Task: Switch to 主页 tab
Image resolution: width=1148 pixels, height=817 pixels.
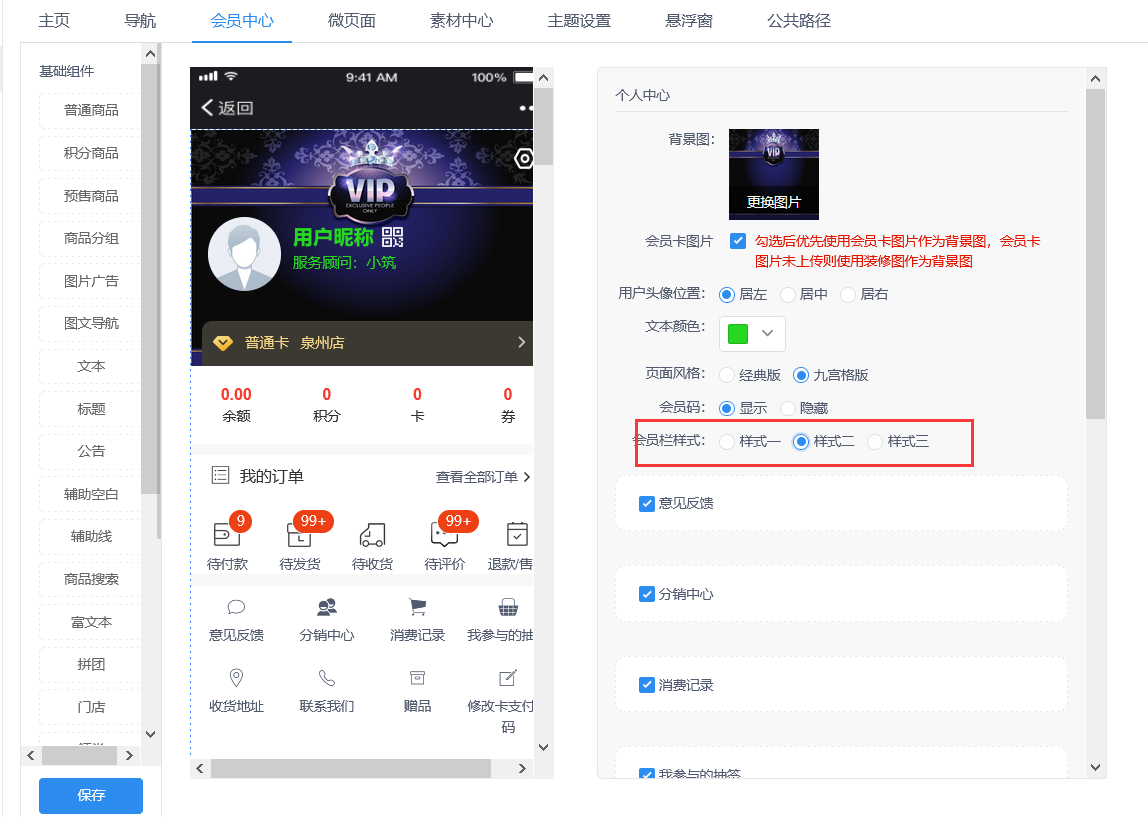Action: 54,20
